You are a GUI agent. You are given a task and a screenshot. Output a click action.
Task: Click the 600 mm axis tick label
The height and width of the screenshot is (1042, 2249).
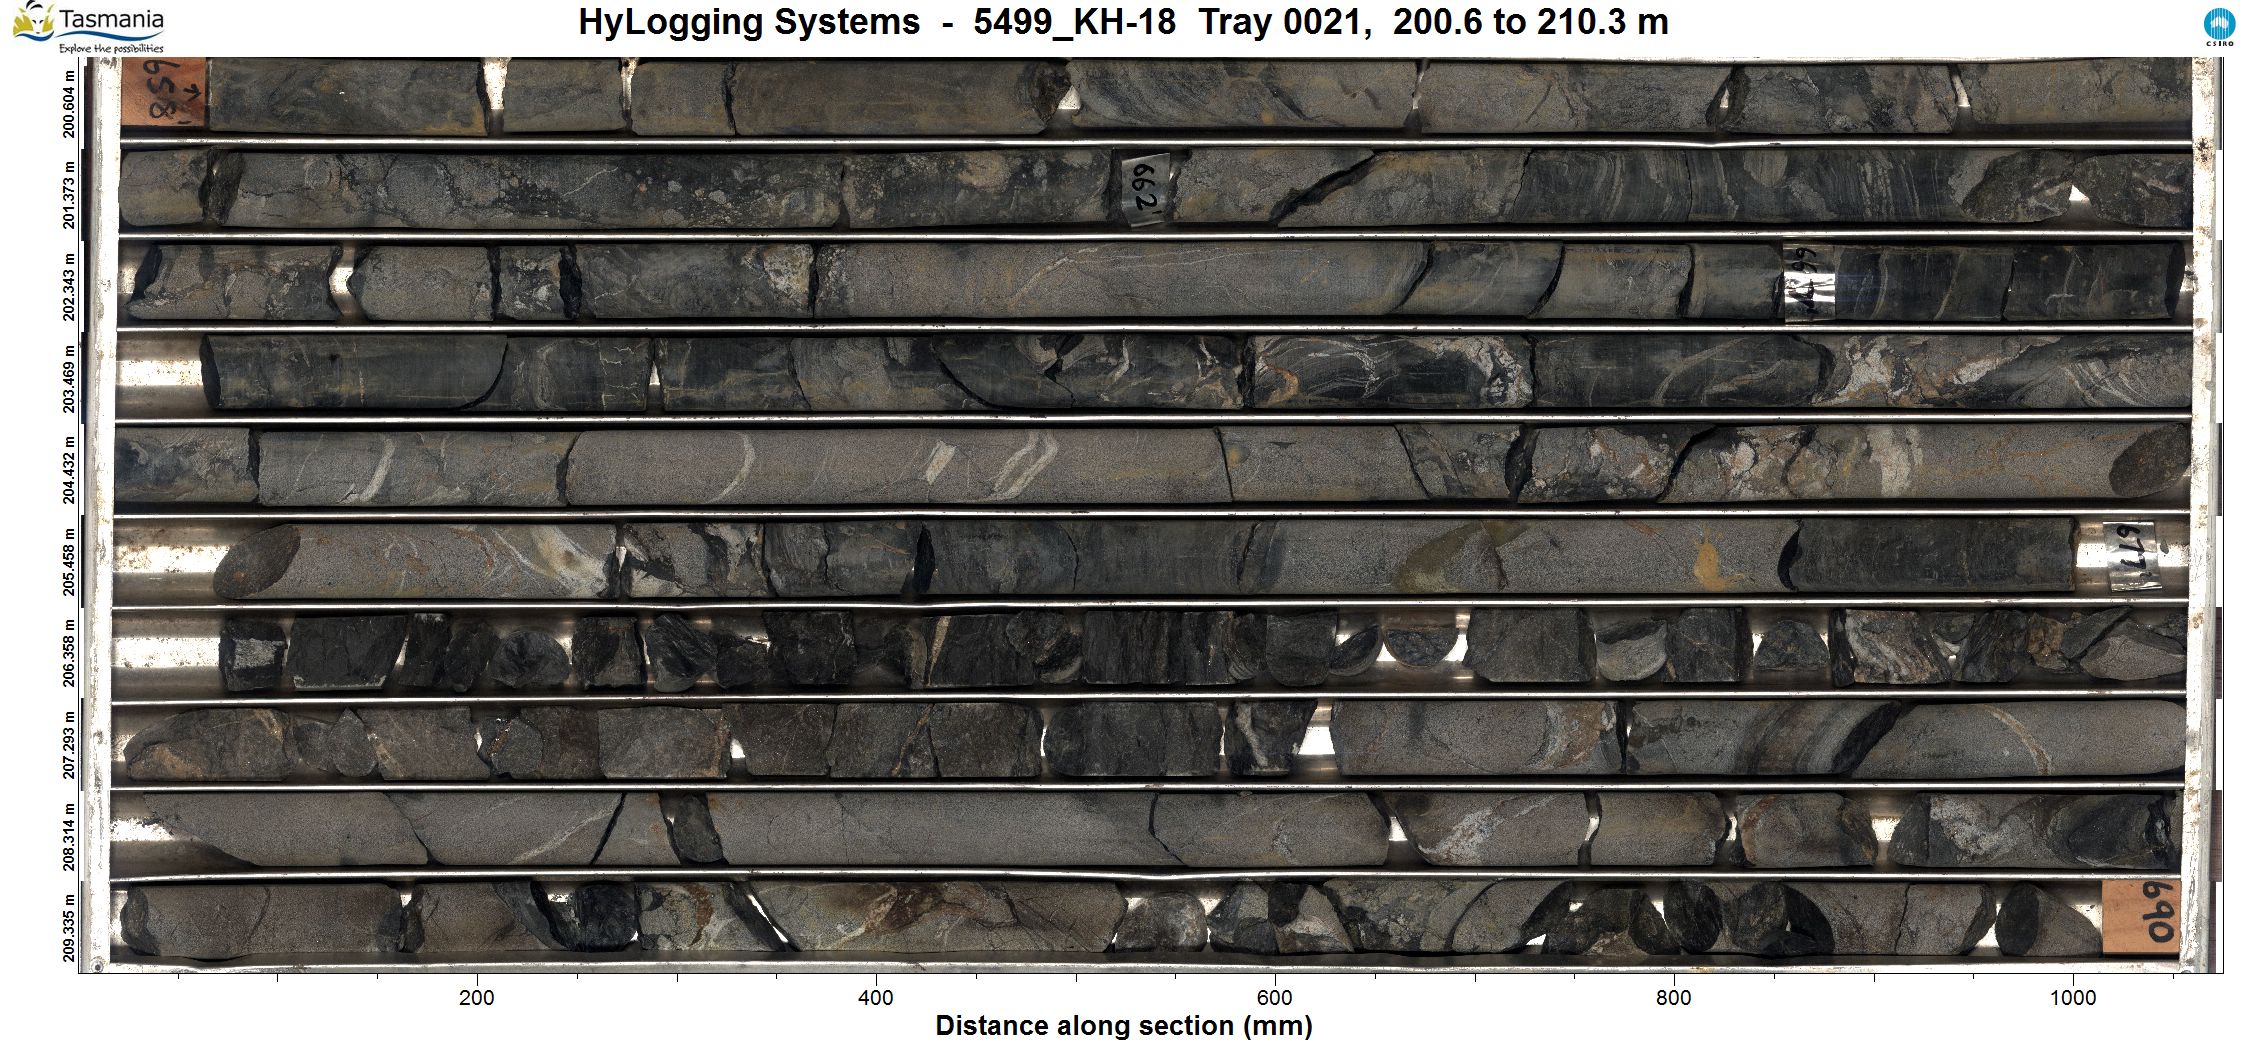[x=1274, y=997]
